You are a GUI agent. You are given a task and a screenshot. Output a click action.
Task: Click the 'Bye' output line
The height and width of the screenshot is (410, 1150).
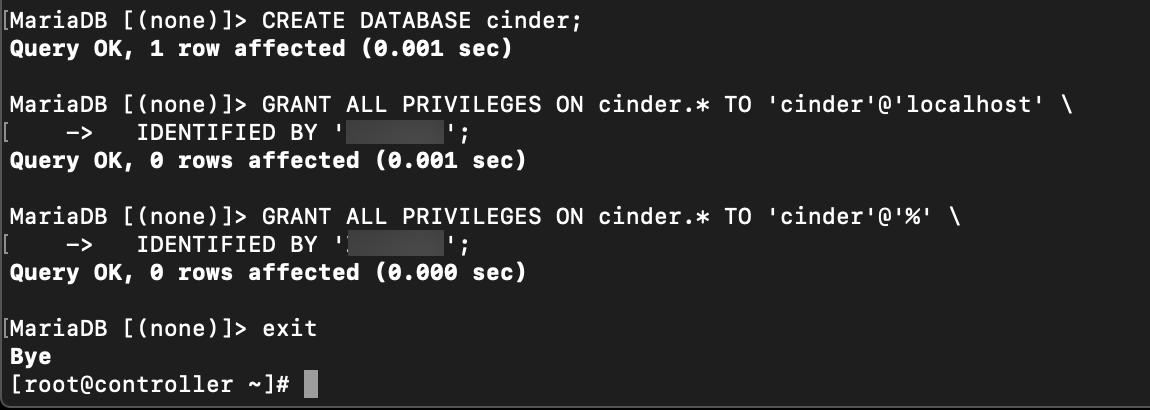click(31, 357)
